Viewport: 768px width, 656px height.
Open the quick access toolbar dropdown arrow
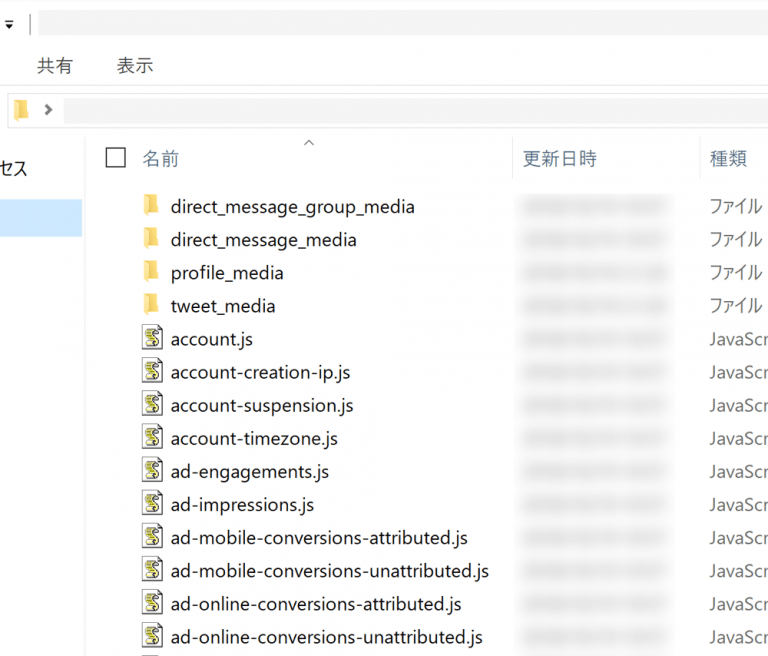click(x=9, y=25)
